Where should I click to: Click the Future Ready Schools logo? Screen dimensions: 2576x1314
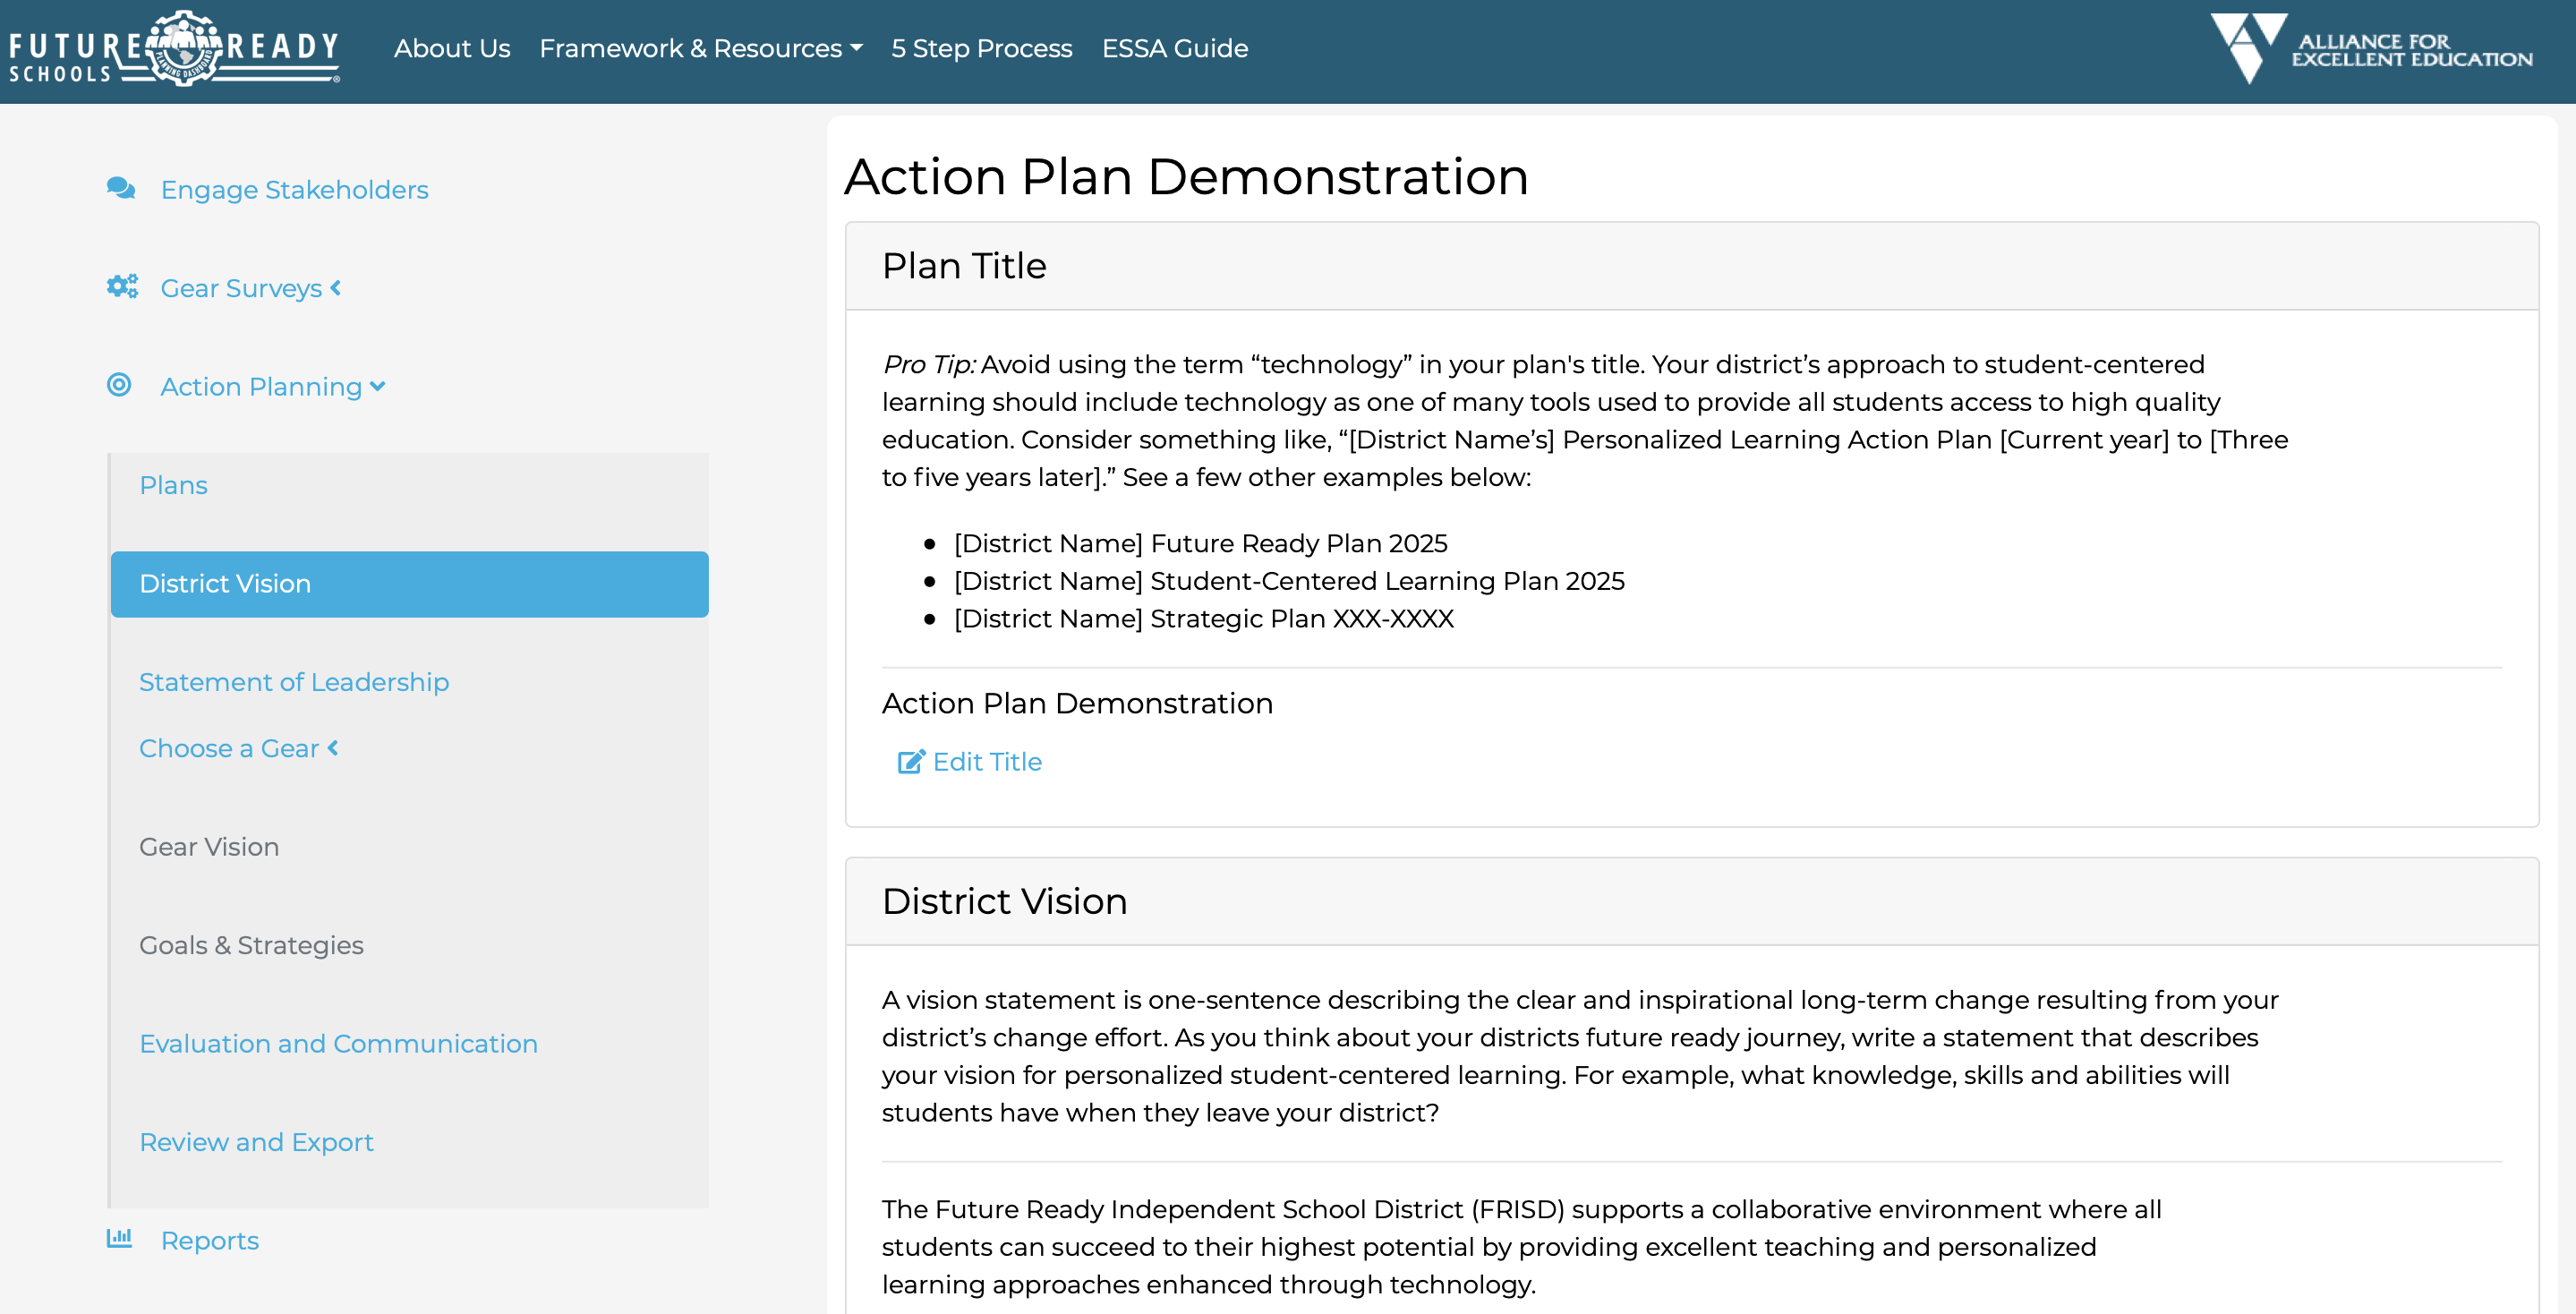[x=174, y=49]
